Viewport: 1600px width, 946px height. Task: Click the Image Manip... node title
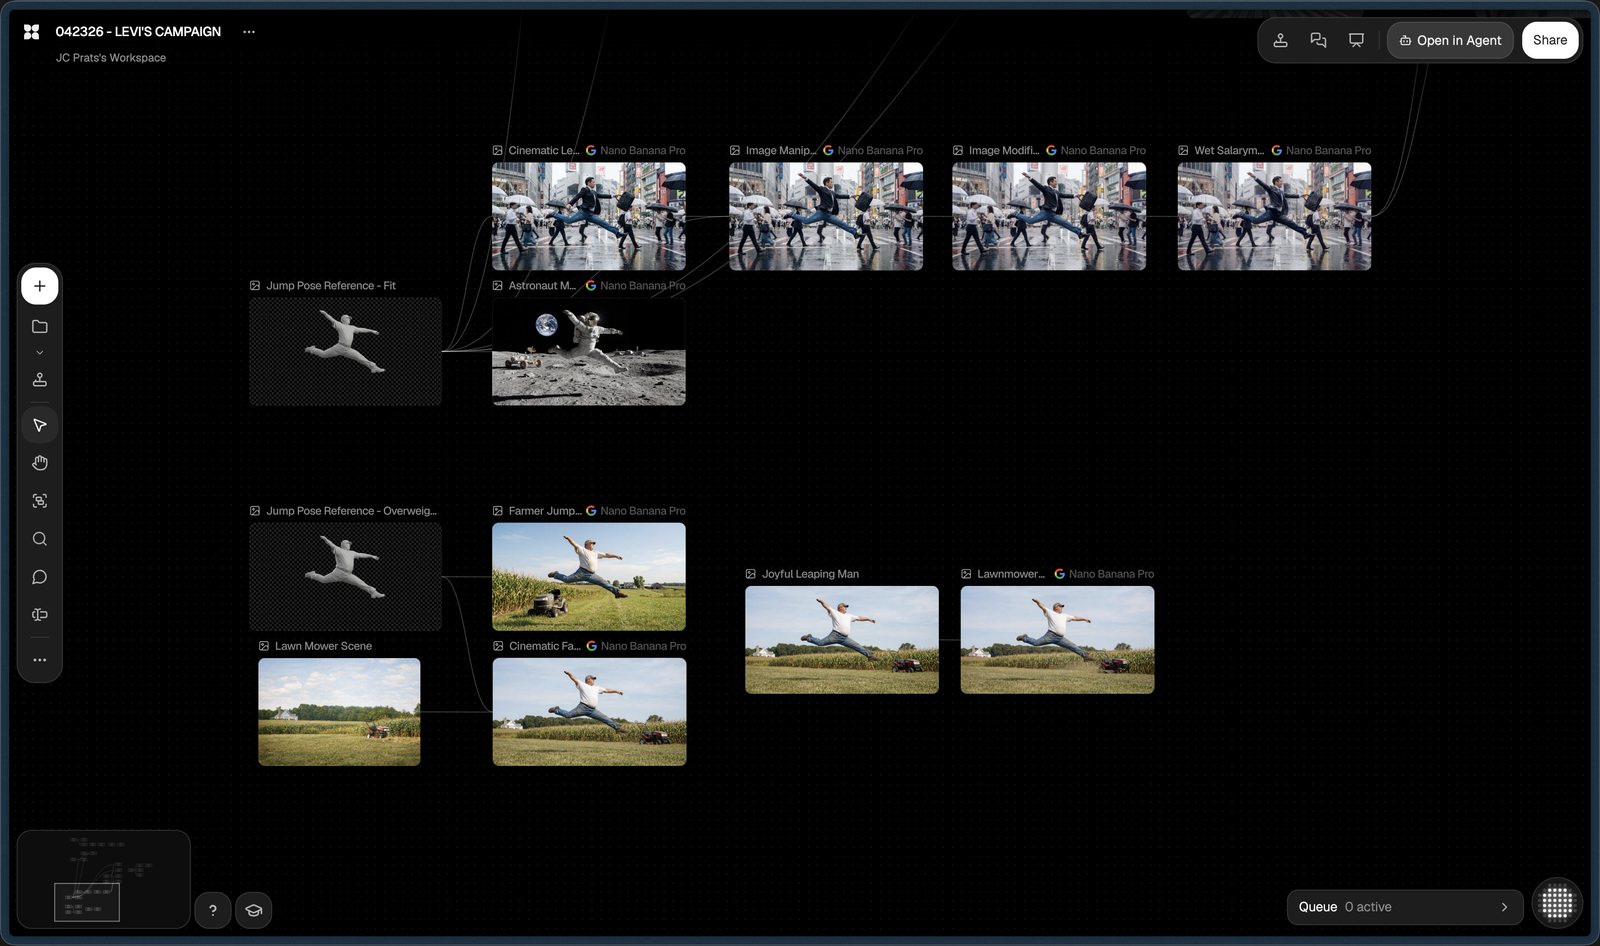point(780,150)
